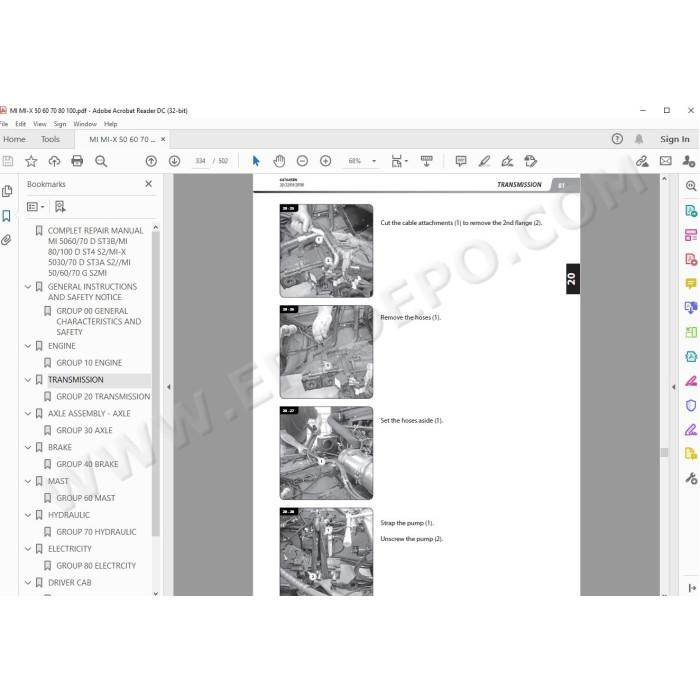The width and height of the screenshot is (700, 700).
Task: Open the Protect shield tool
Action: tap(691, 405)
